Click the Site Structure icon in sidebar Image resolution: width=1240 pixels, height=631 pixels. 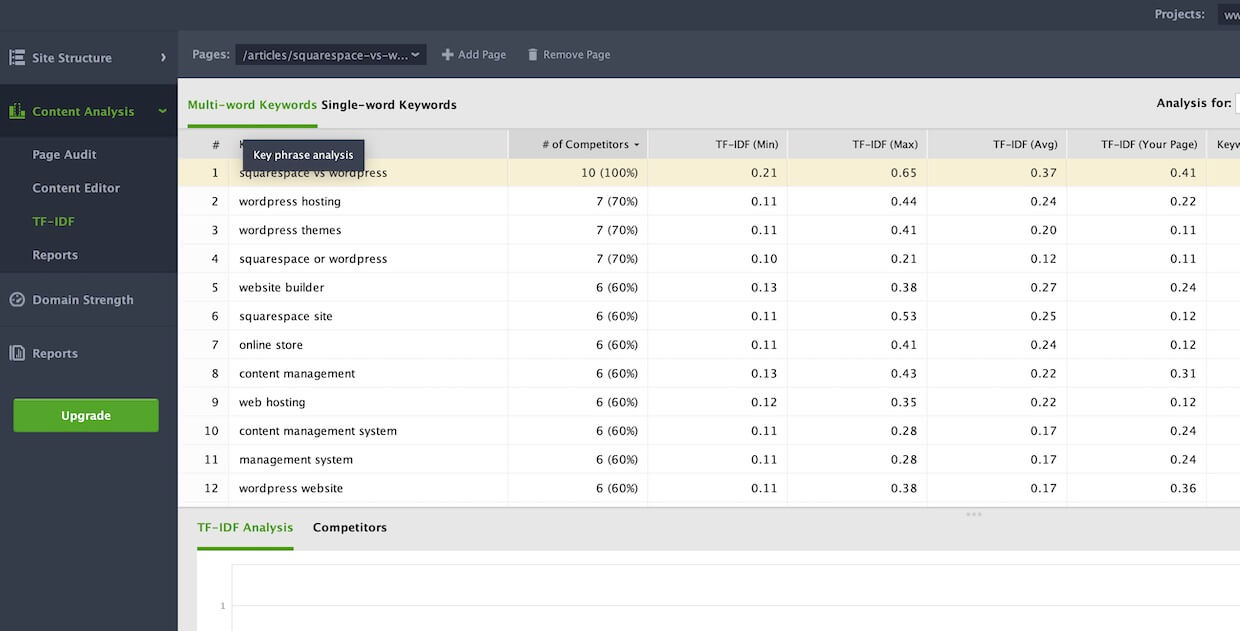pyautogui.click(x=17, y=58)
